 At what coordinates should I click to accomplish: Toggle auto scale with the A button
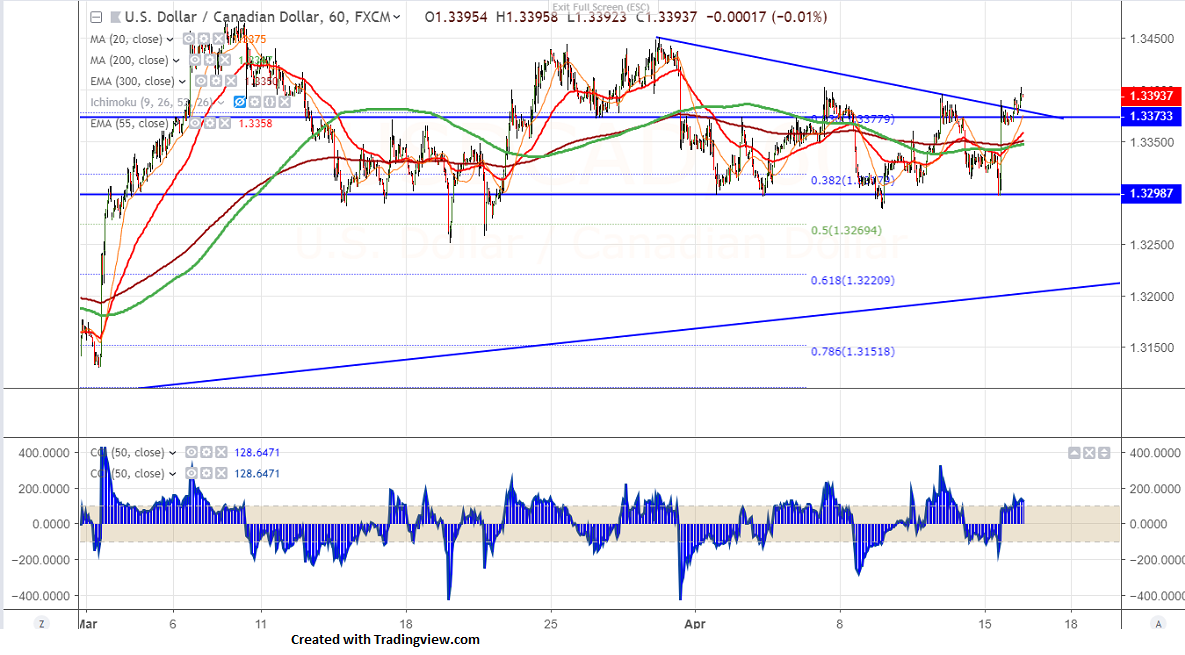click(1159, 623)
